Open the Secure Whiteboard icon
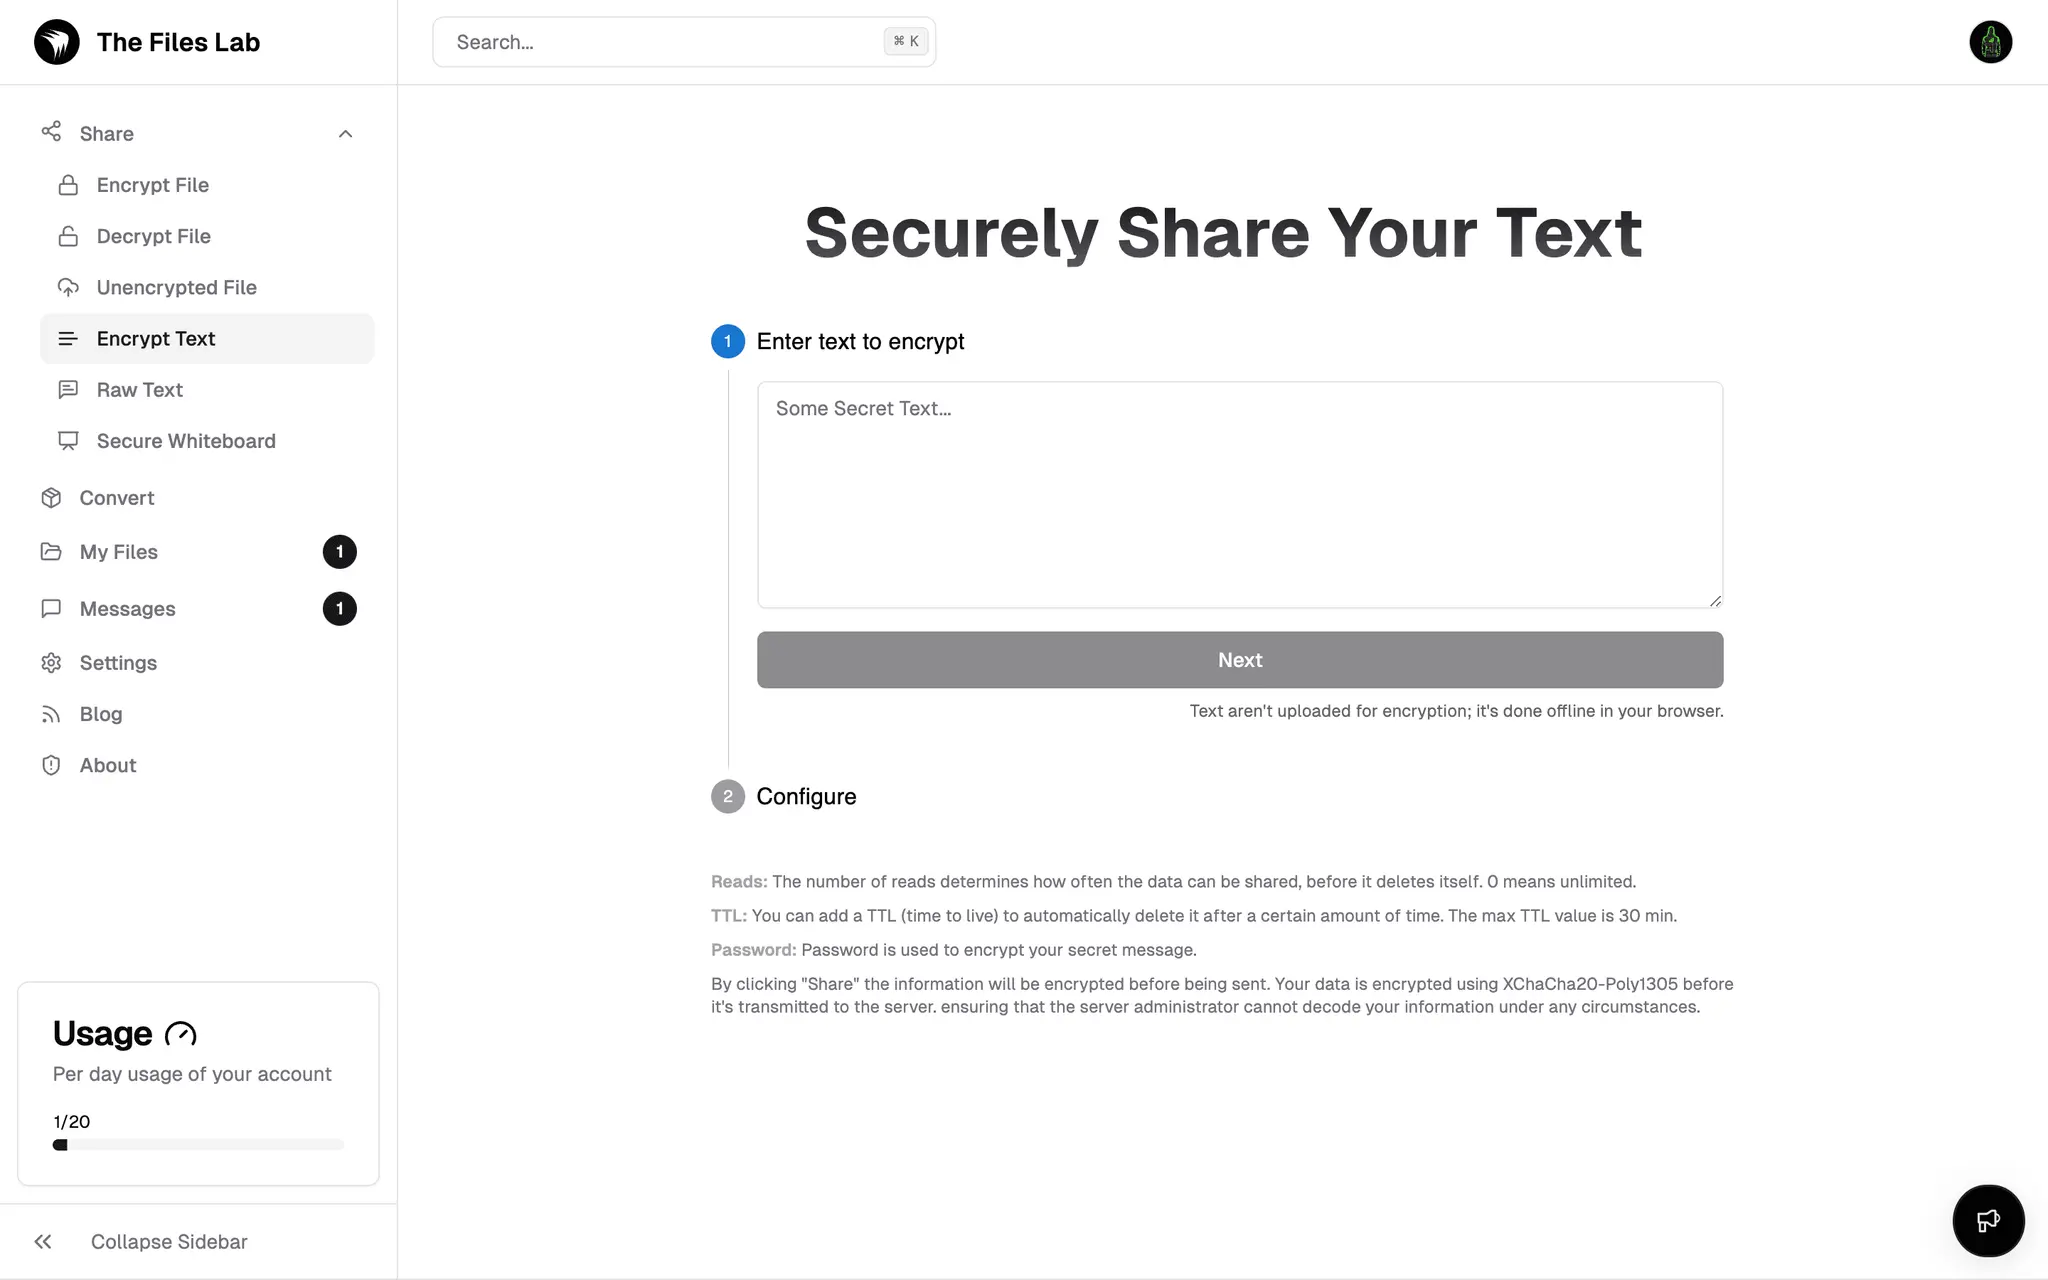Image resolution: width=2048 pixels, height=1280 pixels. [68, 439]
